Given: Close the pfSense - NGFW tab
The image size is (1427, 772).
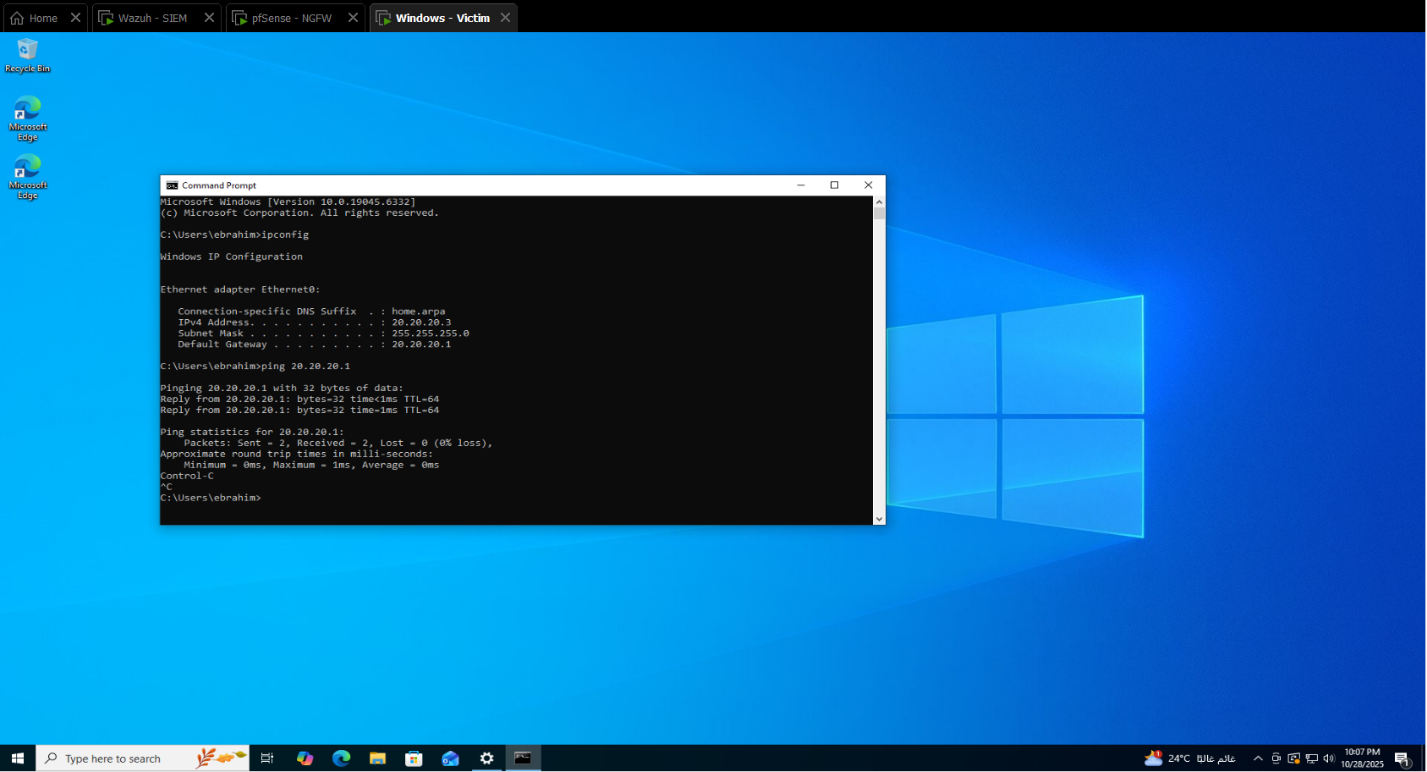Looking at the screenshot, I should pos(352,18).
